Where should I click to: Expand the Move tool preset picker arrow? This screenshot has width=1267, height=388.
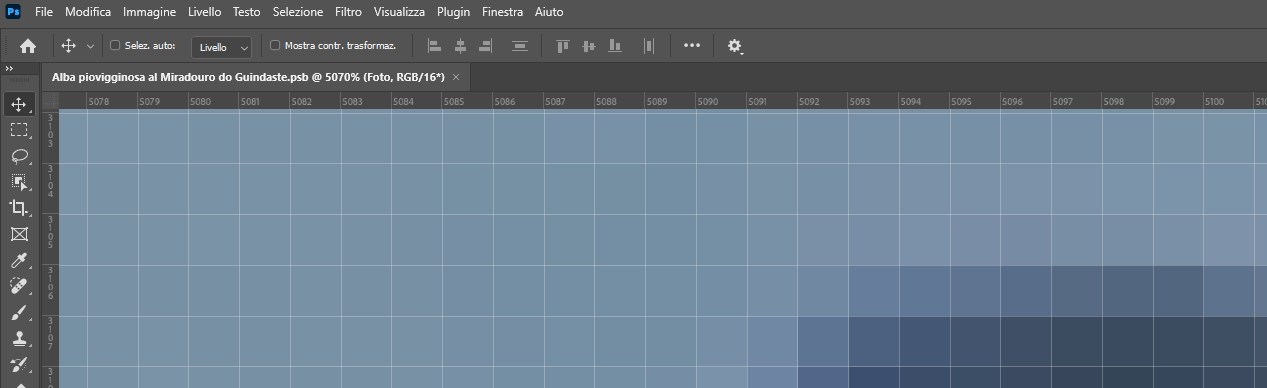tap(90, 46)
